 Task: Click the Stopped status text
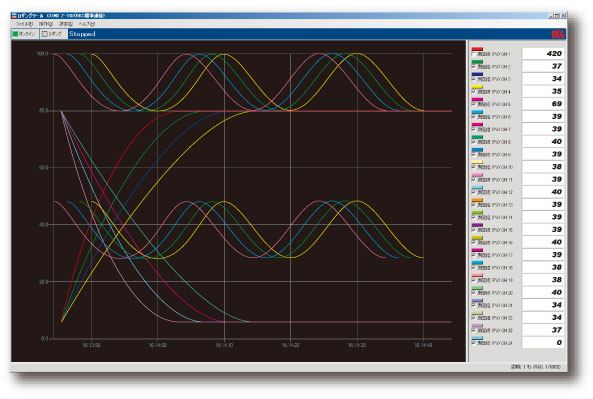pyautogui.click(x=82, y=34)
